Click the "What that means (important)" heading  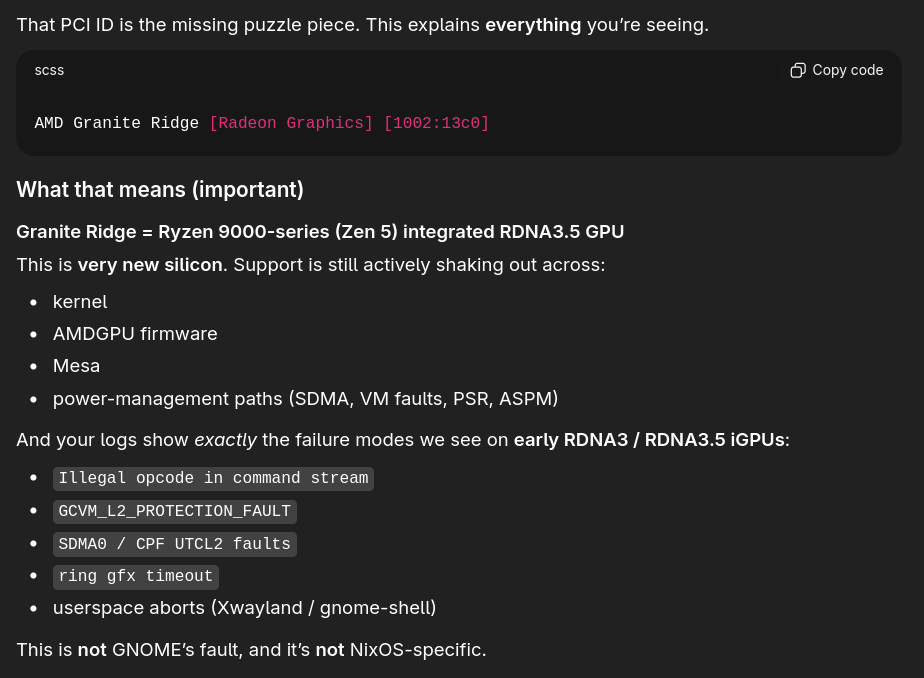click(160, 189)
